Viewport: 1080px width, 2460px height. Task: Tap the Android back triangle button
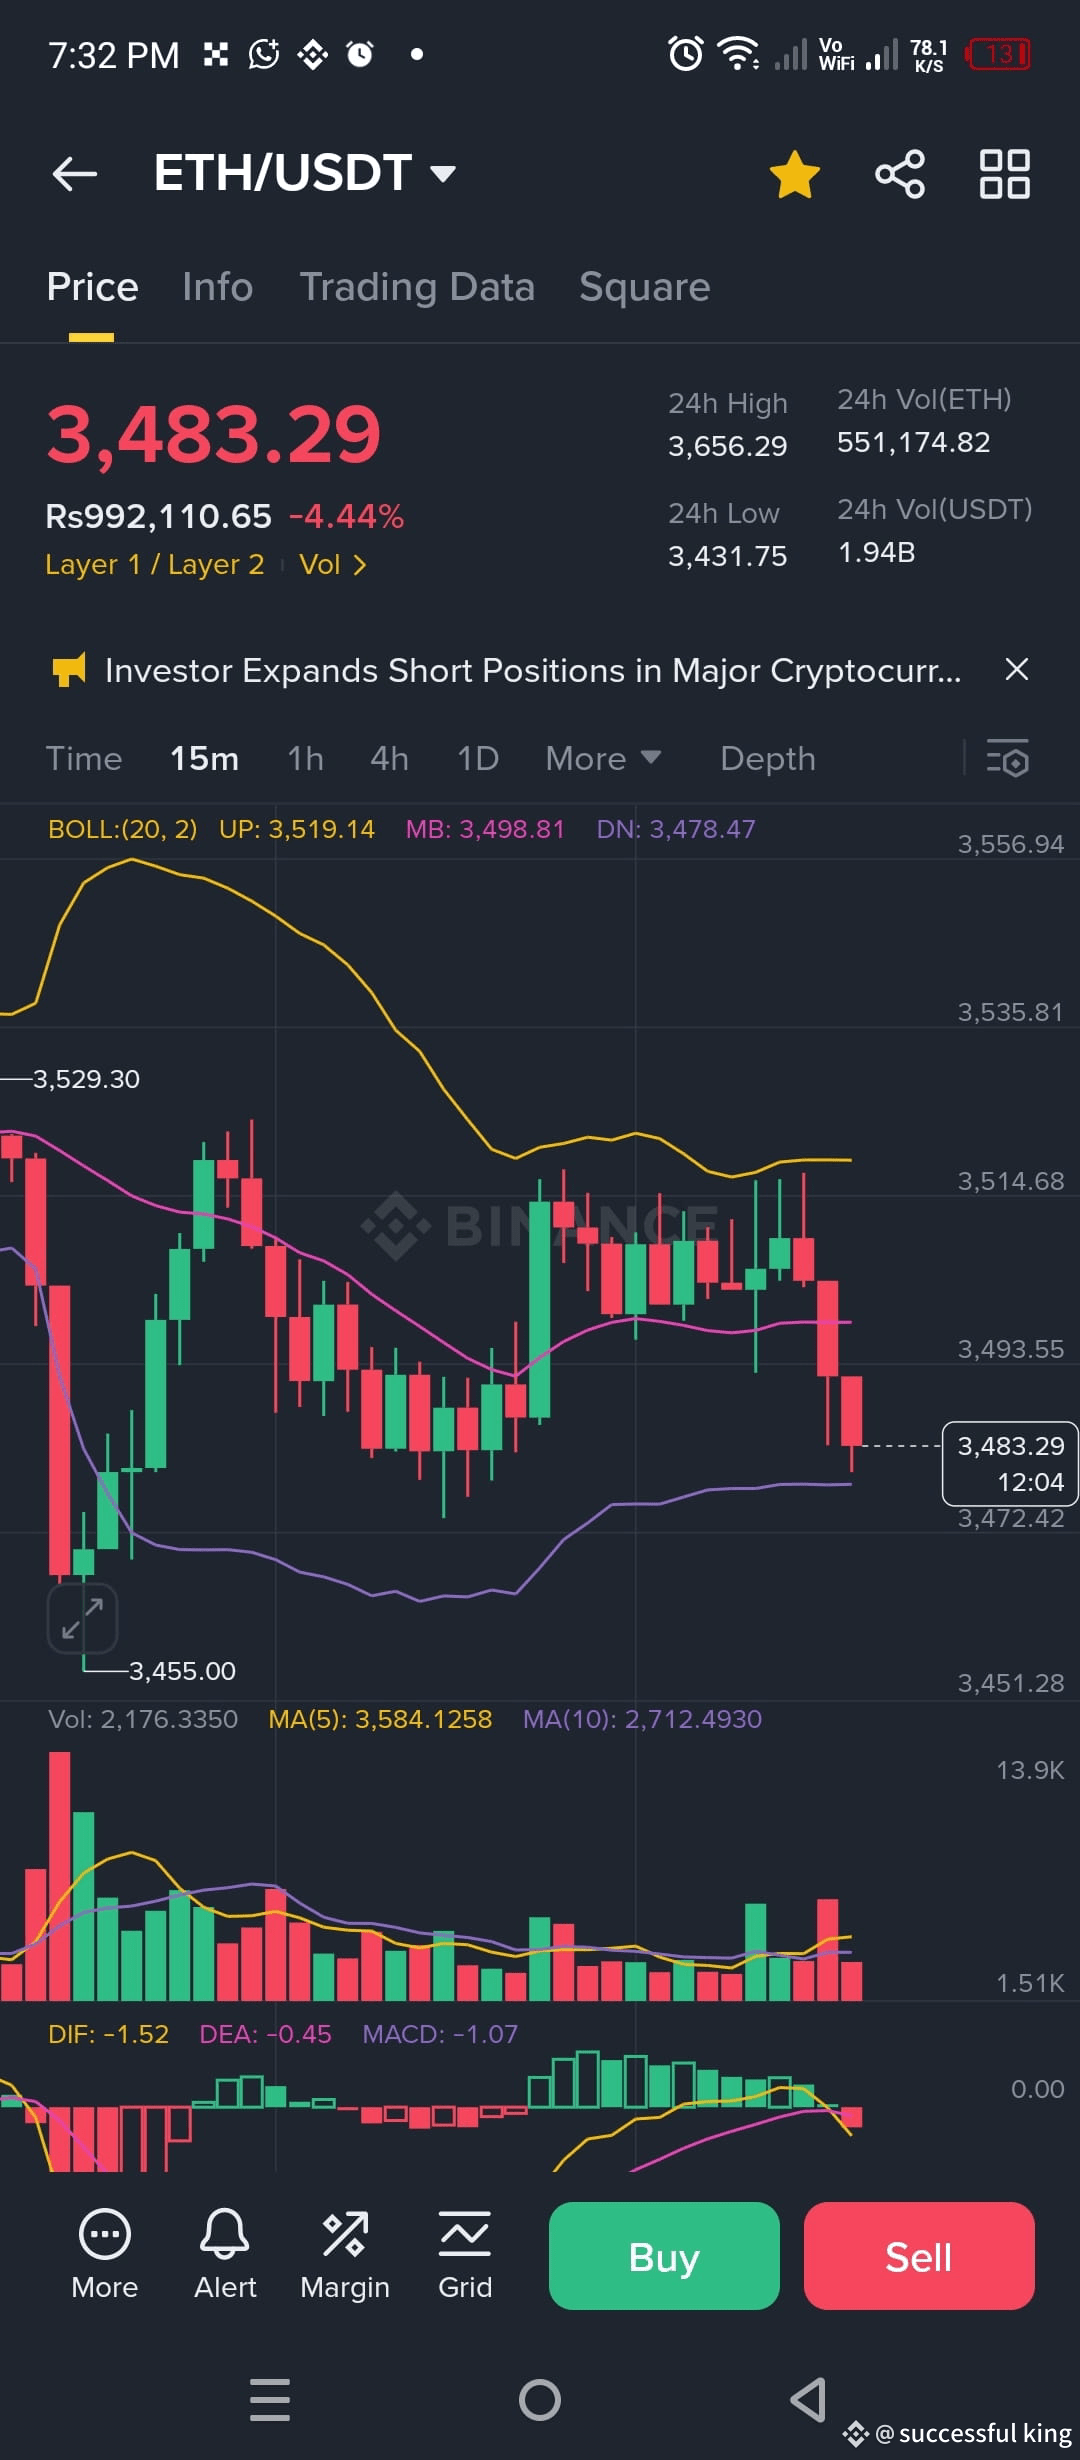(x=808, y=2400)
